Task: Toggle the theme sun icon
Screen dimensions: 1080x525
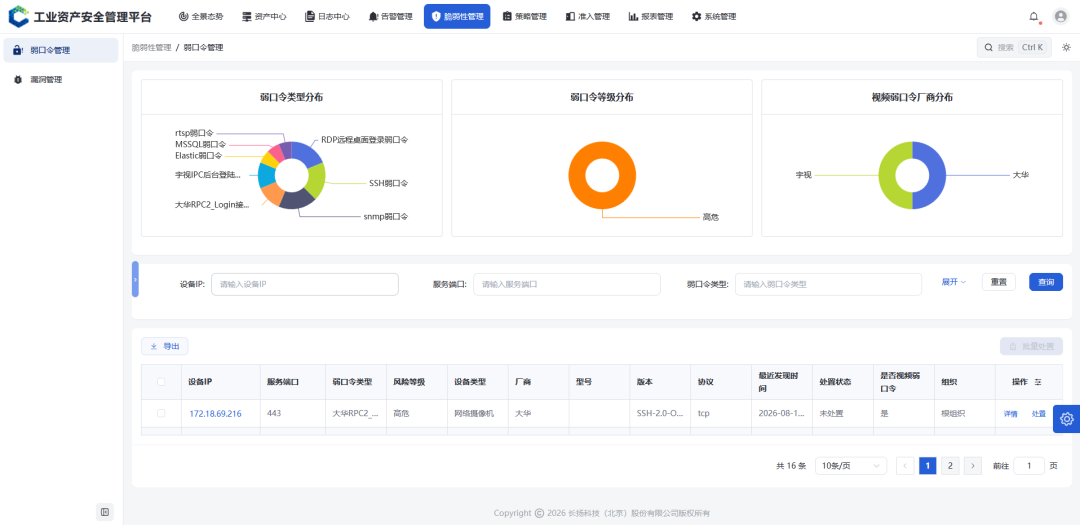Action: tap(1066, 48)
